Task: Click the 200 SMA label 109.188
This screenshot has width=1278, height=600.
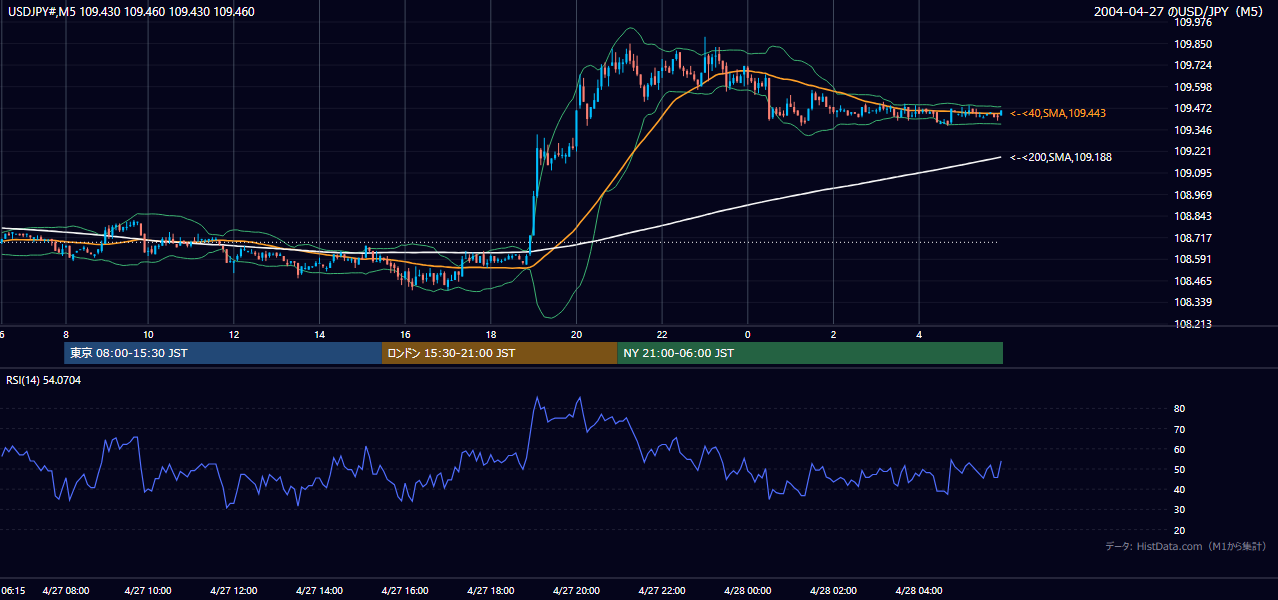Action: pyautogui.click(x=1061, y=157)
